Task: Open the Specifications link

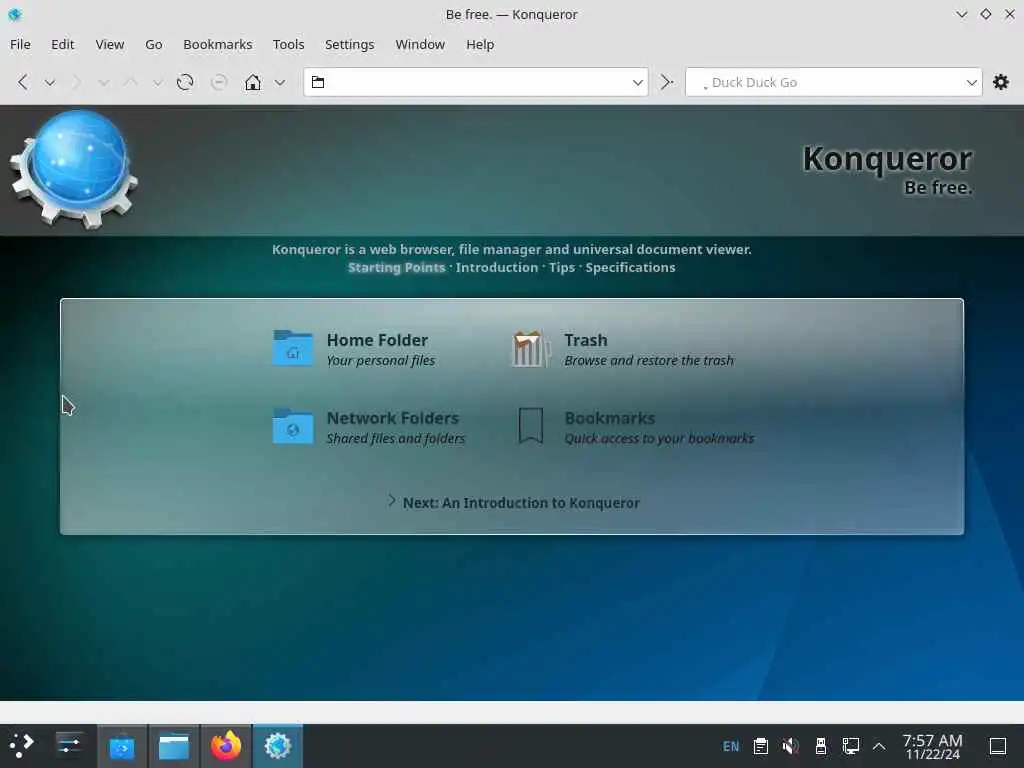Action: (x=630, y=267)
